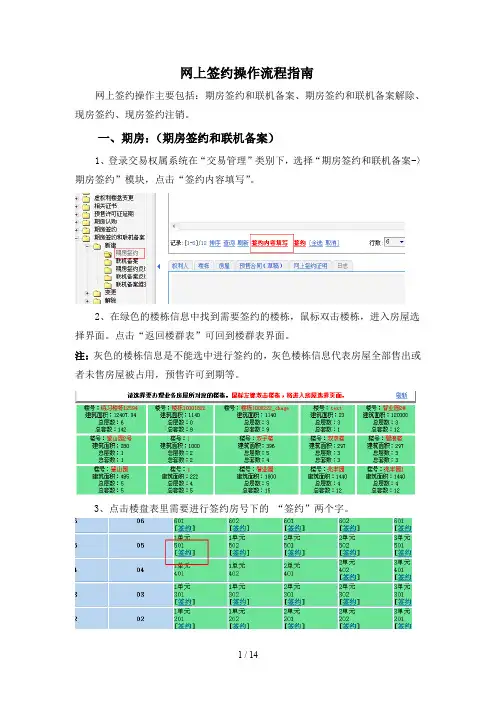Image resolution: width=496 pixels, height=702 pixels.
Task: Expand the 解除 folder in the tree
Action: click(x=87, y=300)
